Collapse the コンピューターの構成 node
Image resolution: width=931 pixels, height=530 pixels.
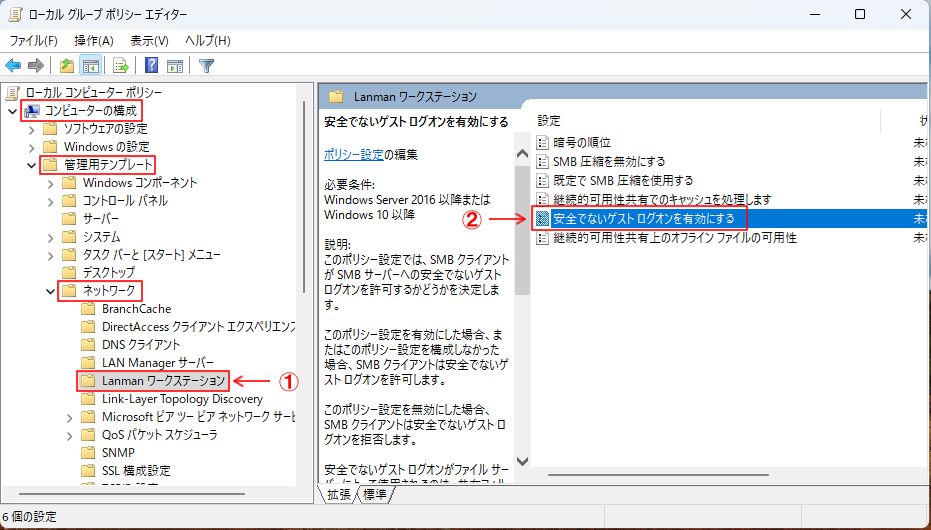pyautogui.click(x=12, y=111)
